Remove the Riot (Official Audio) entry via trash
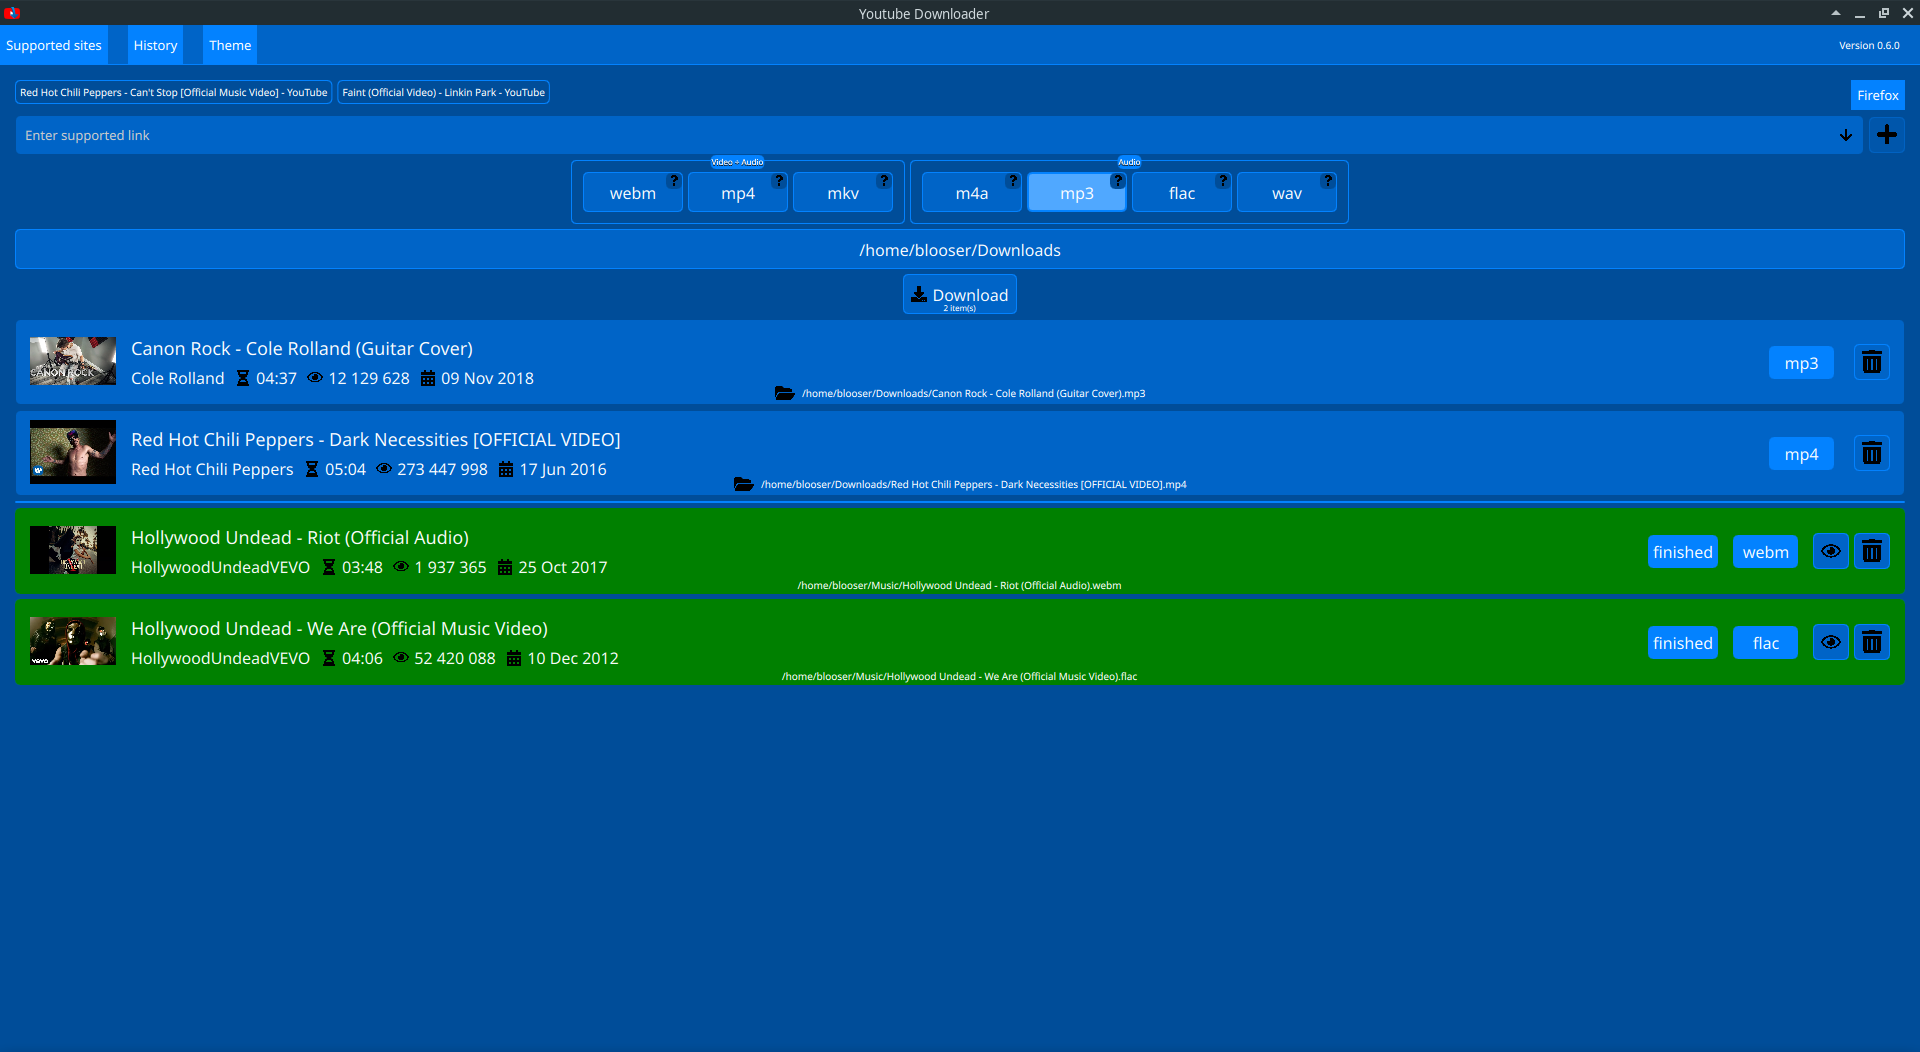Screen dimensions: 1920x1052 pyautogui.click(x=1871, y=551)
